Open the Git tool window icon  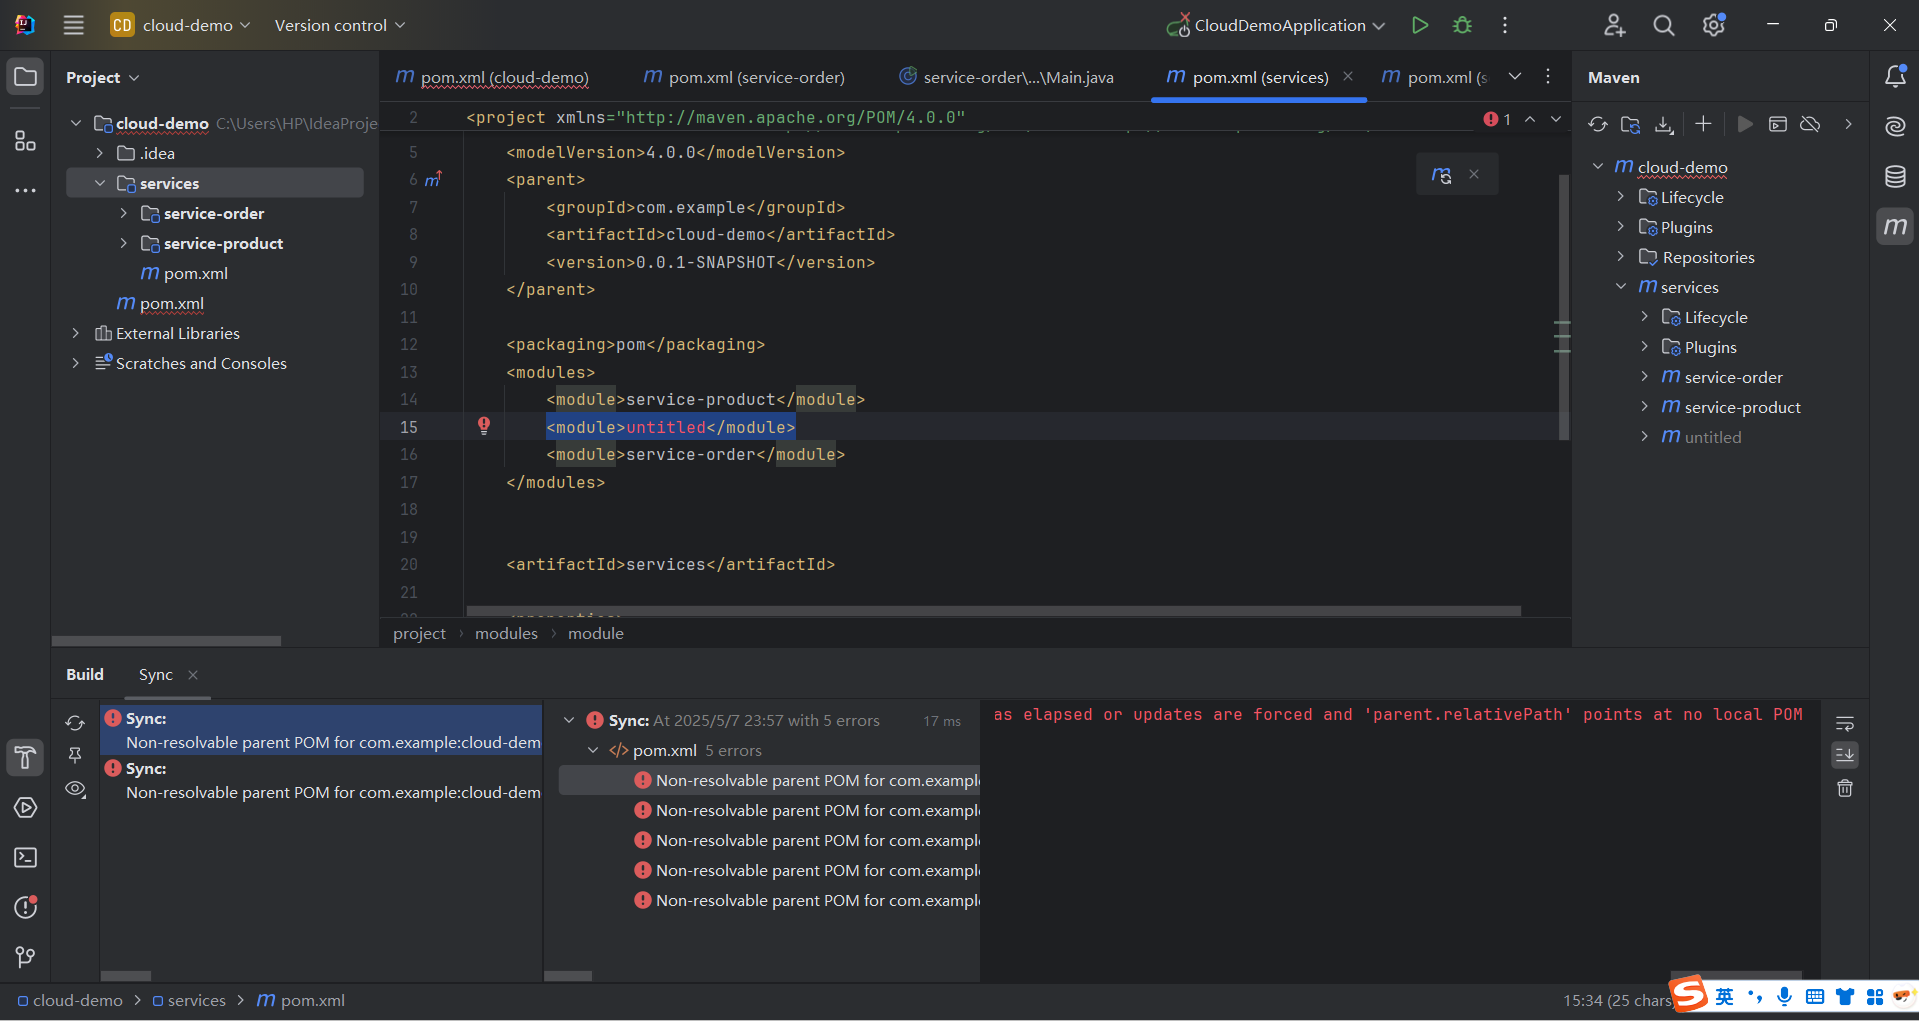[x=25, y=957]
